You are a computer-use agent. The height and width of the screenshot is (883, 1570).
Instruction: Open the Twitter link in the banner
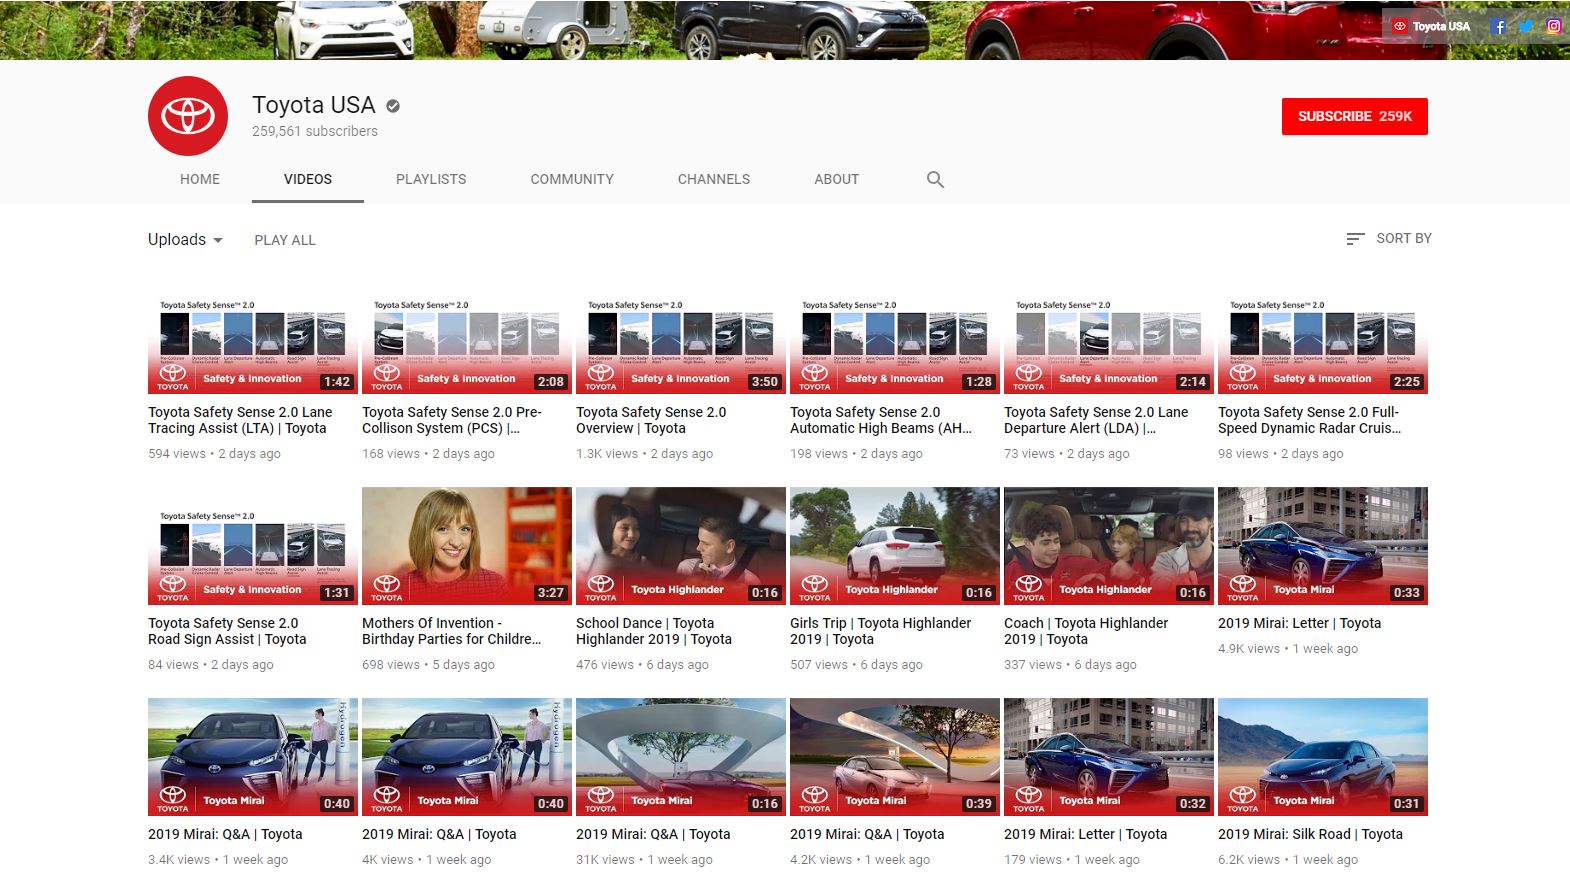coord(1525,27)
